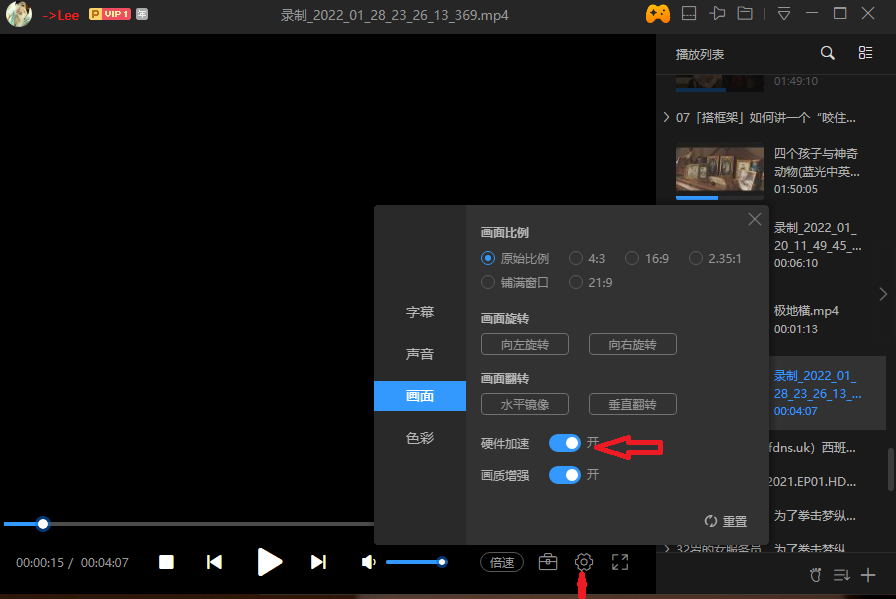Screen dimensions: 896x599
Task: Select the 16:9 aspect ratio option
Action: click(x=632, y=258)
